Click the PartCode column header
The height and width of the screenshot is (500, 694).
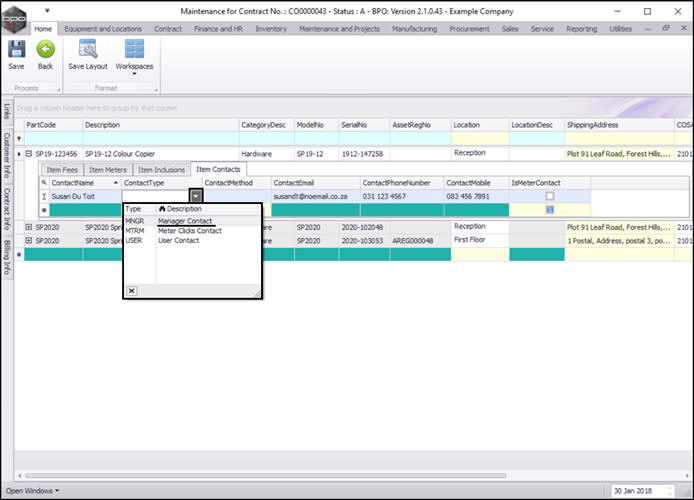tap(53, 125)
